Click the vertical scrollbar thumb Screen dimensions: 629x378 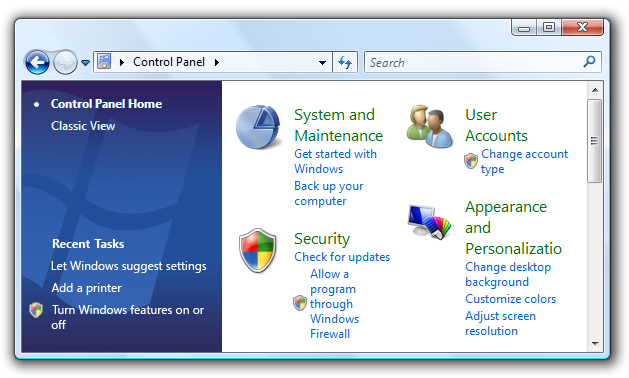[x=595, y=141]
